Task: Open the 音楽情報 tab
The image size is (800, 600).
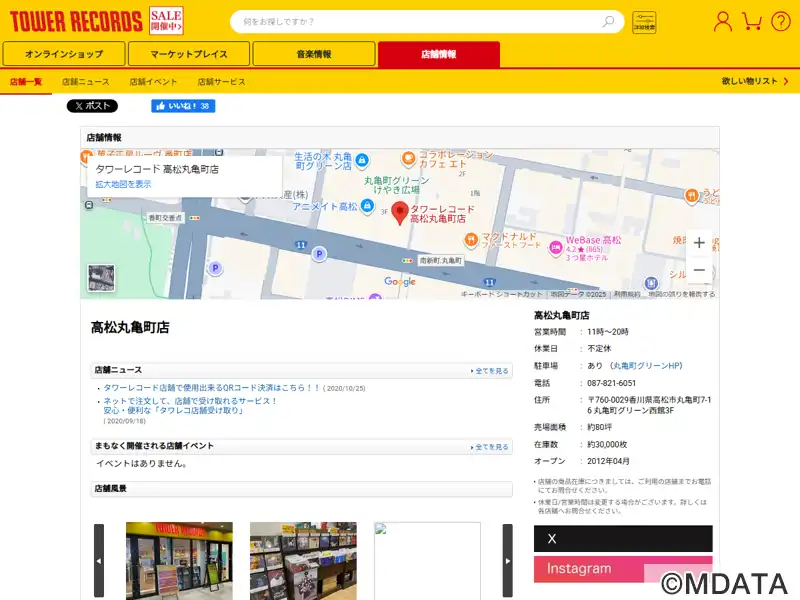Action: click(314, 54)
